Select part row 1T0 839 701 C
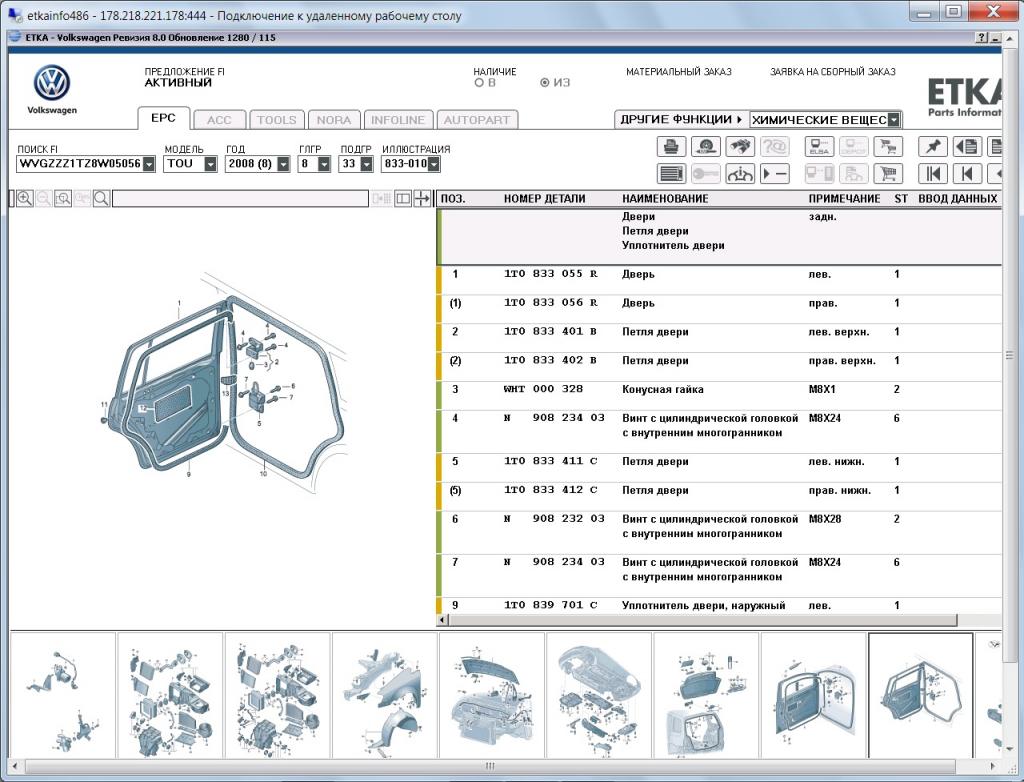Image resolution: width=1024 pixels, height=782 pixels. (x=718, y=605)
